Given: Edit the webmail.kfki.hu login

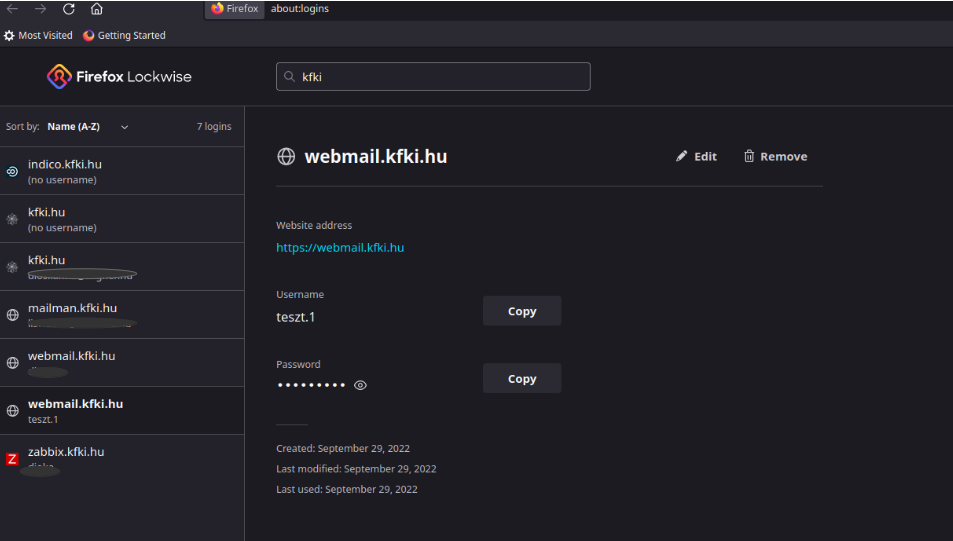Looking at the screenshot, I should pyautogui.click(x=697, y=156).
